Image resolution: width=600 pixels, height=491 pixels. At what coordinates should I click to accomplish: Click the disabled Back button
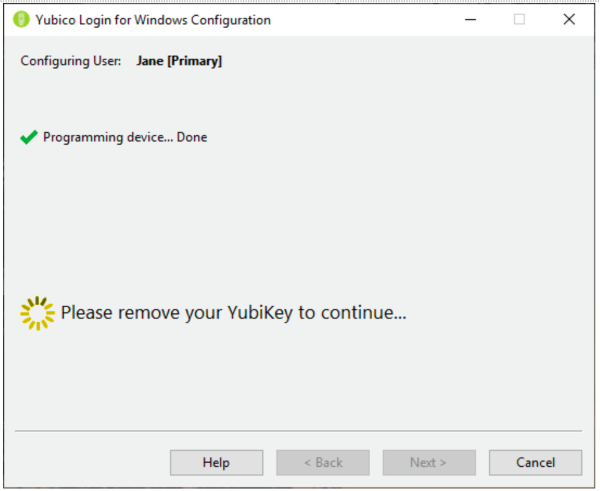tap(322, 462)
